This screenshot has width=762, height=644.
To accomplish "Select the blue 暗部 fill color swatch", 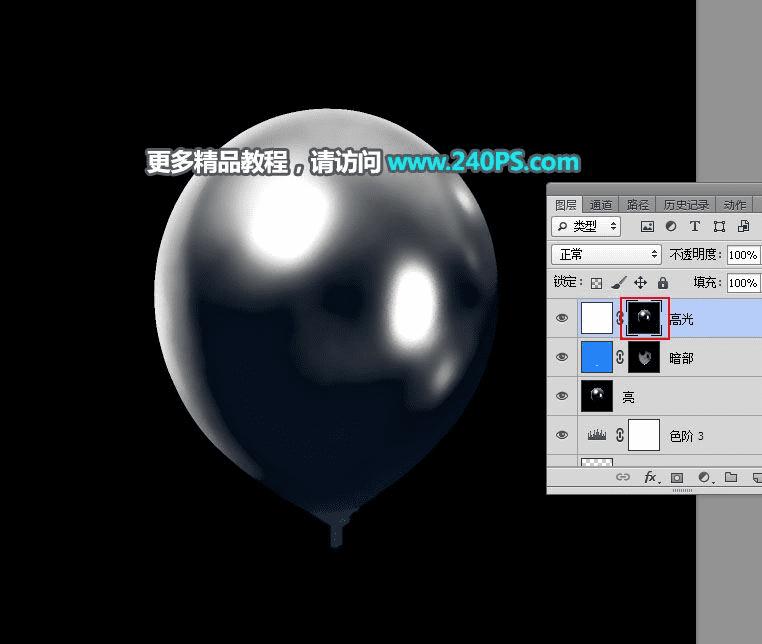I will 596,357.
